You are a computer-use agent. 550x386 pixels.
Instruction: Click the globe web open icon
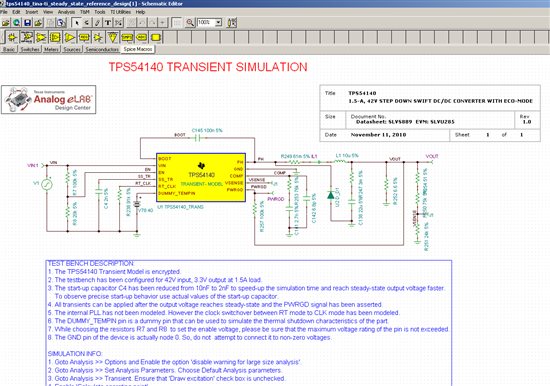16,23
